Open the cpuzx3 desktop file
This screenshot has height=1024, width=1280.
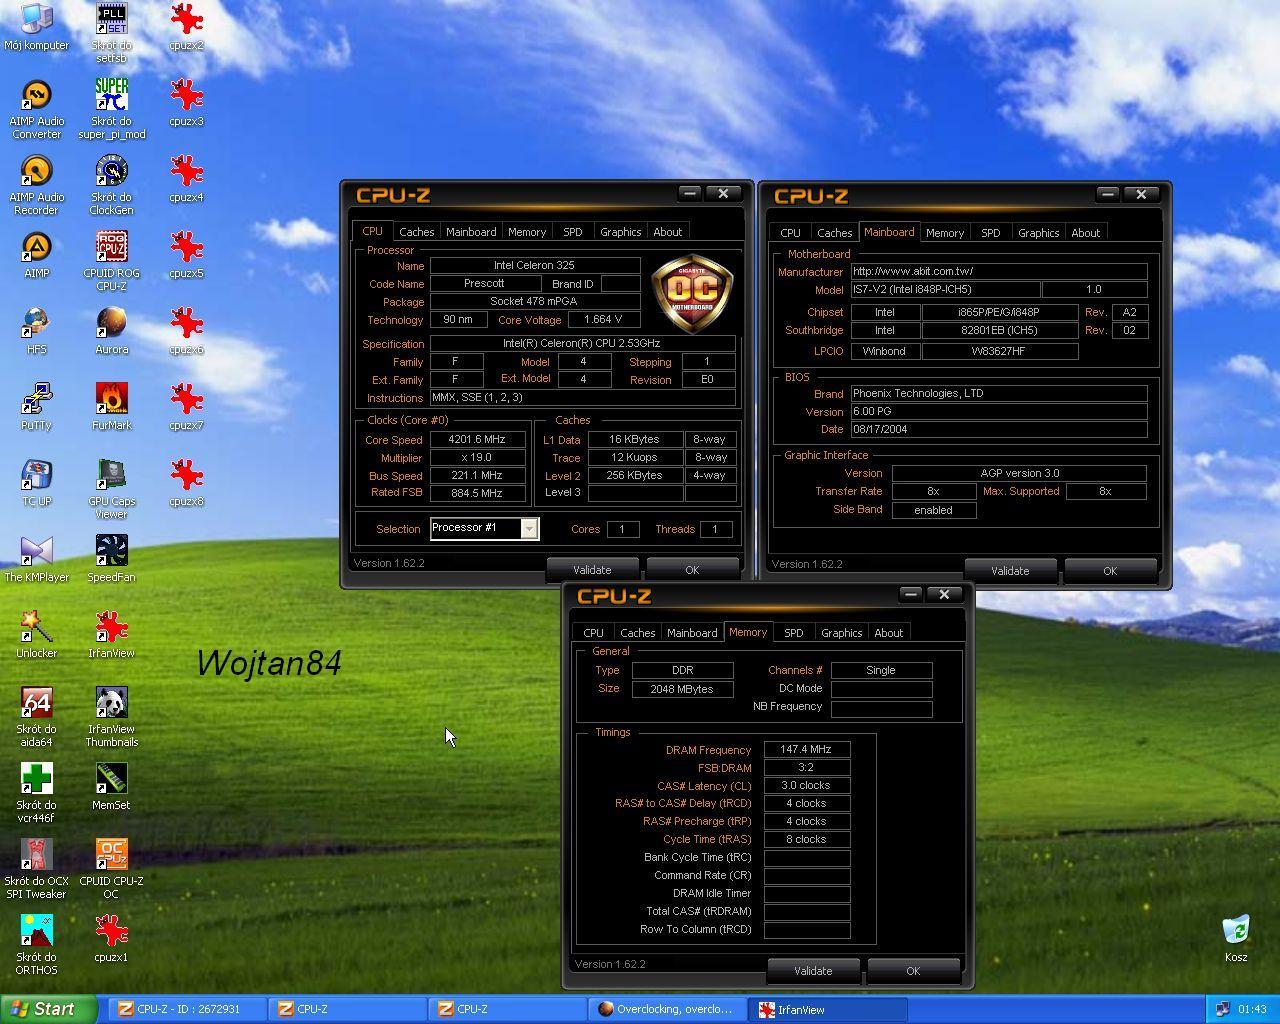[x=186, y=103]
